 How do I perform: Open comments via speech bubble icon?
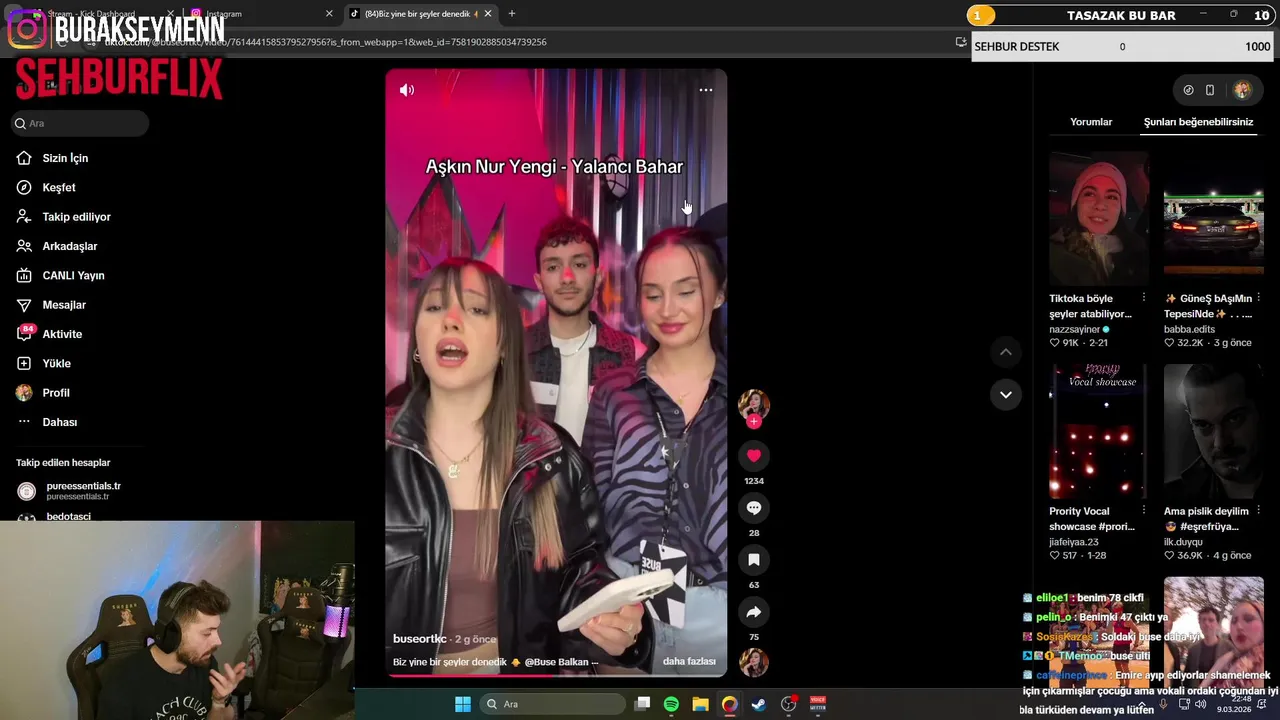pyautogui.click(x=754, y=508)
